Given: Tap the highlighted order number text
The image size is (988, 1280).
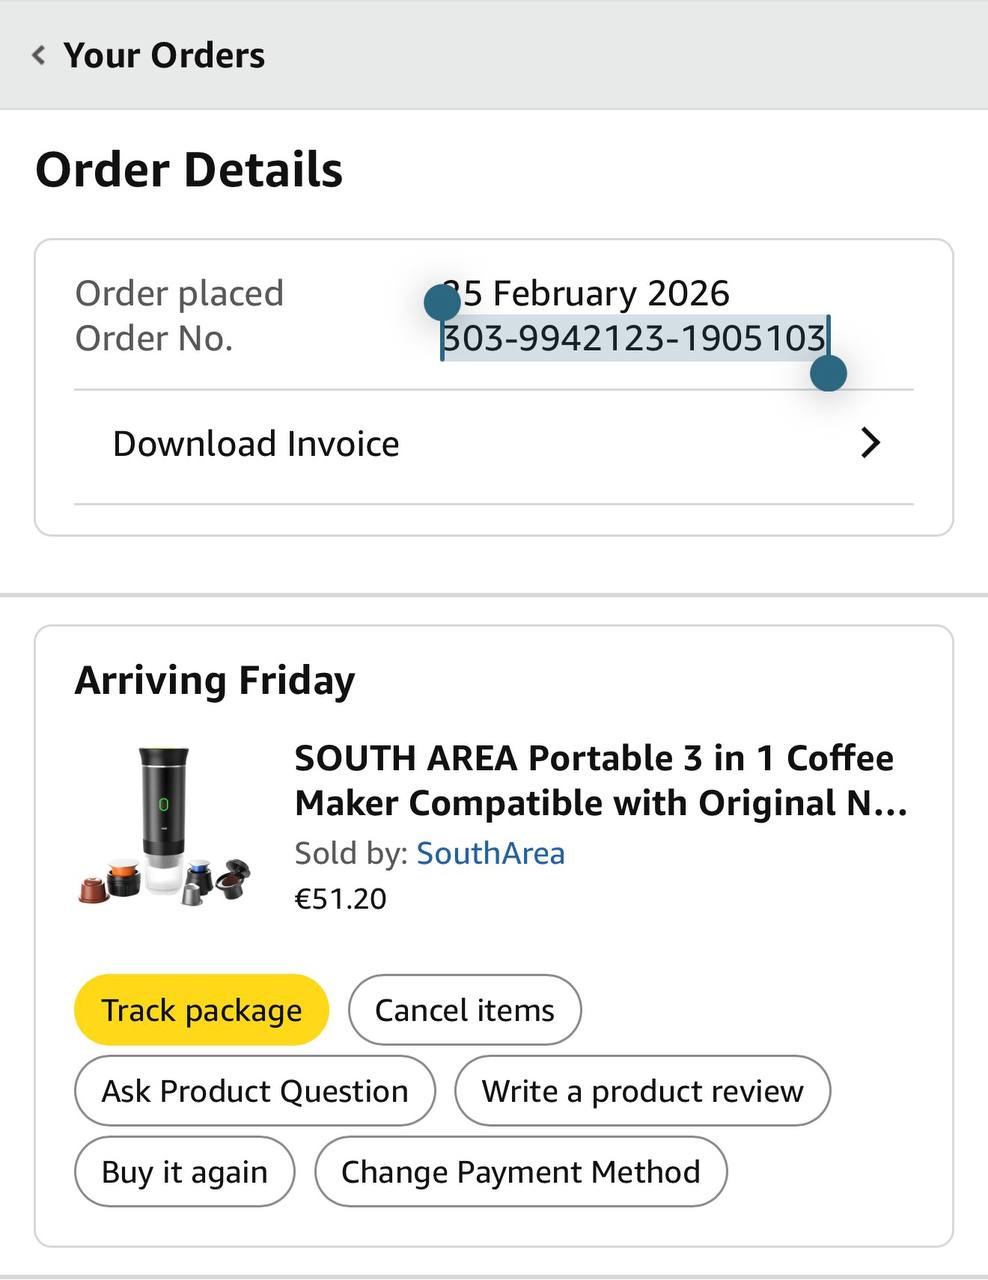Looking at the screenshot, I should tap(634, 338).
